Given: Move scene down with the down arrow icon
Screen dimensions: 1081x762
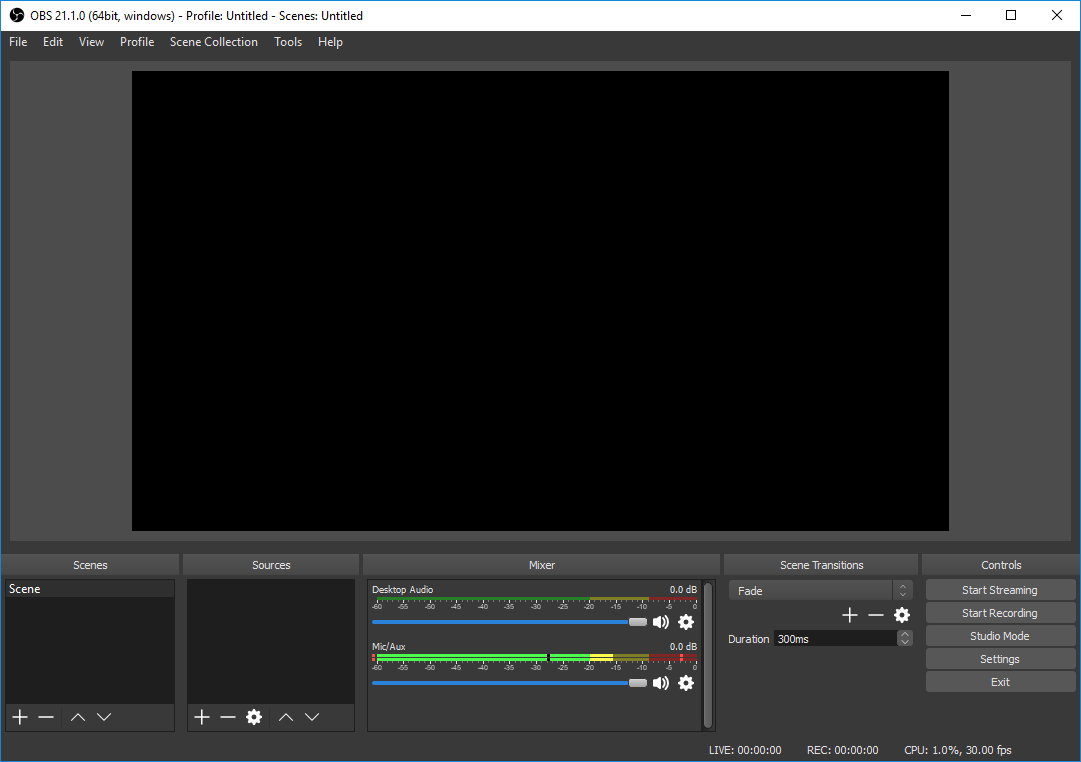Looking at the screenshot, I should point(104,717).
